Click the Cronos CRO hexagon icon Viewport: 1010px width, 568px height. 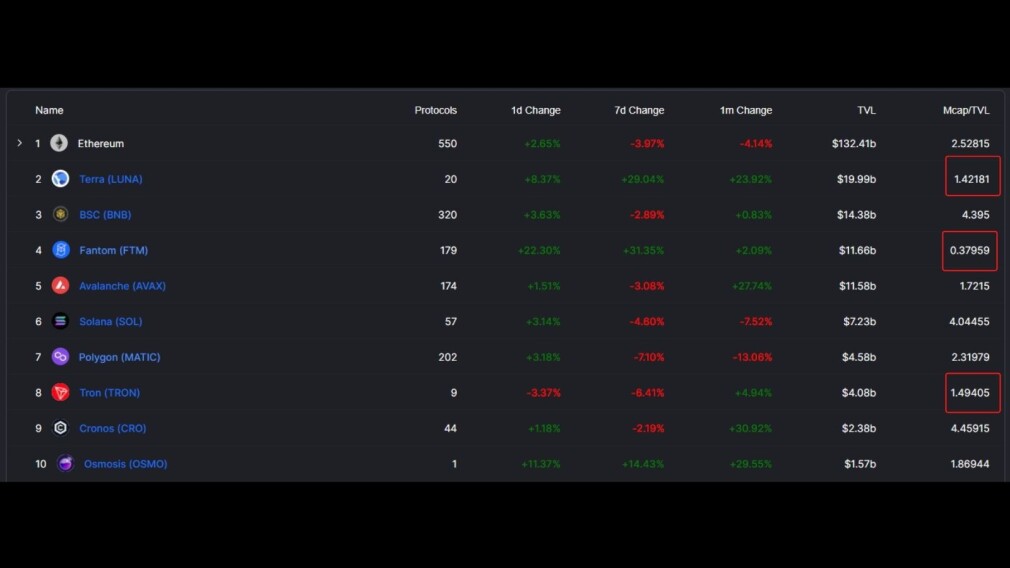click(x=61, y=428)
